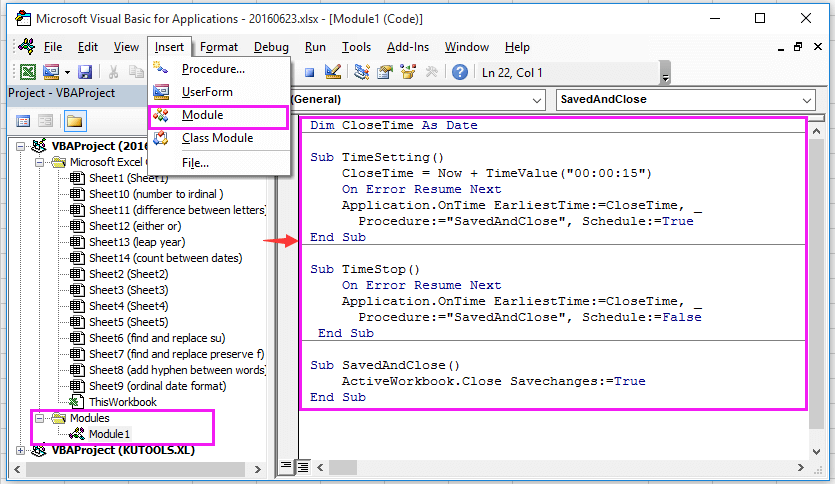Select Module1 in the project tree

109,434
